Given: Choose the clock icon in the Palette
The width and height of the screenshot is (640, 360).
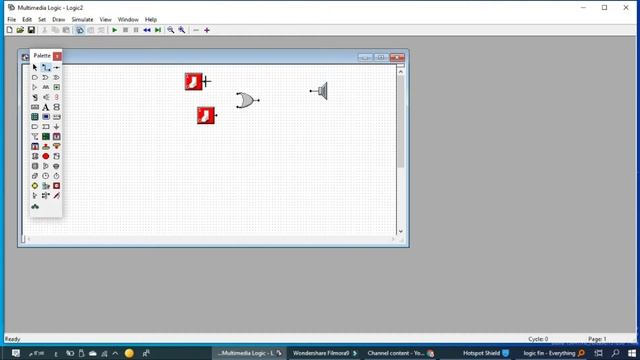Looking at the screenshot, I should (46, 176).
